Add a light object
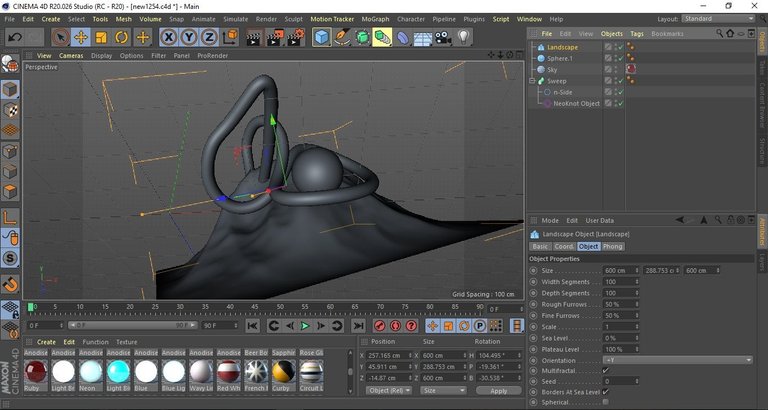The width and height of the screenshot is (768, 410). (463, 38)
